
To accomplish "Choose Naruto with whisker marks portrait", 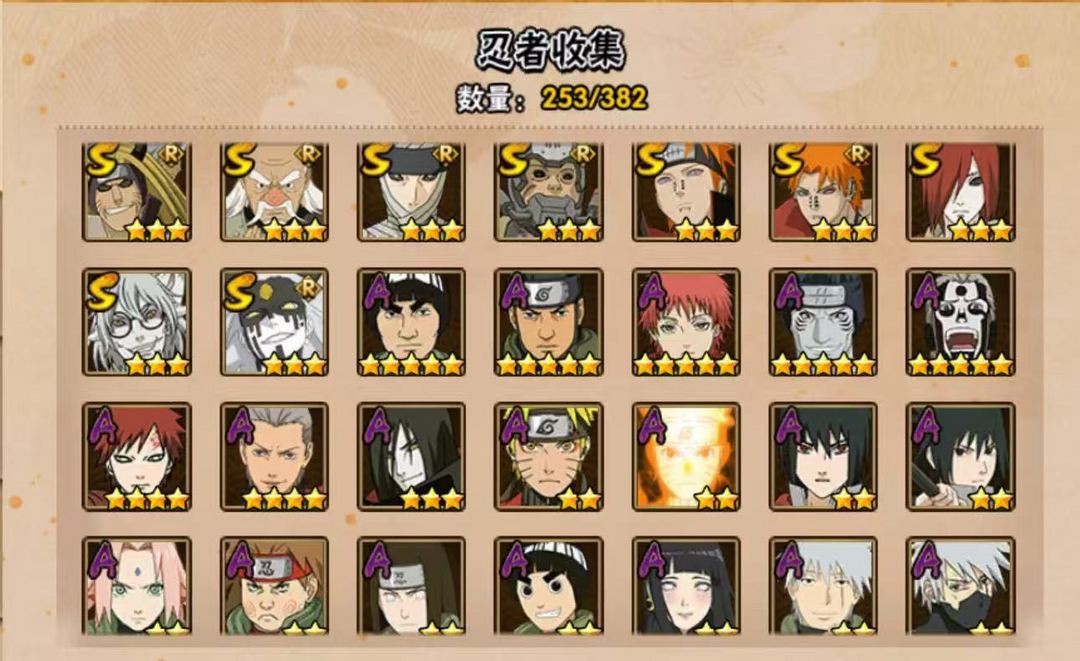I will pos(548,457).
